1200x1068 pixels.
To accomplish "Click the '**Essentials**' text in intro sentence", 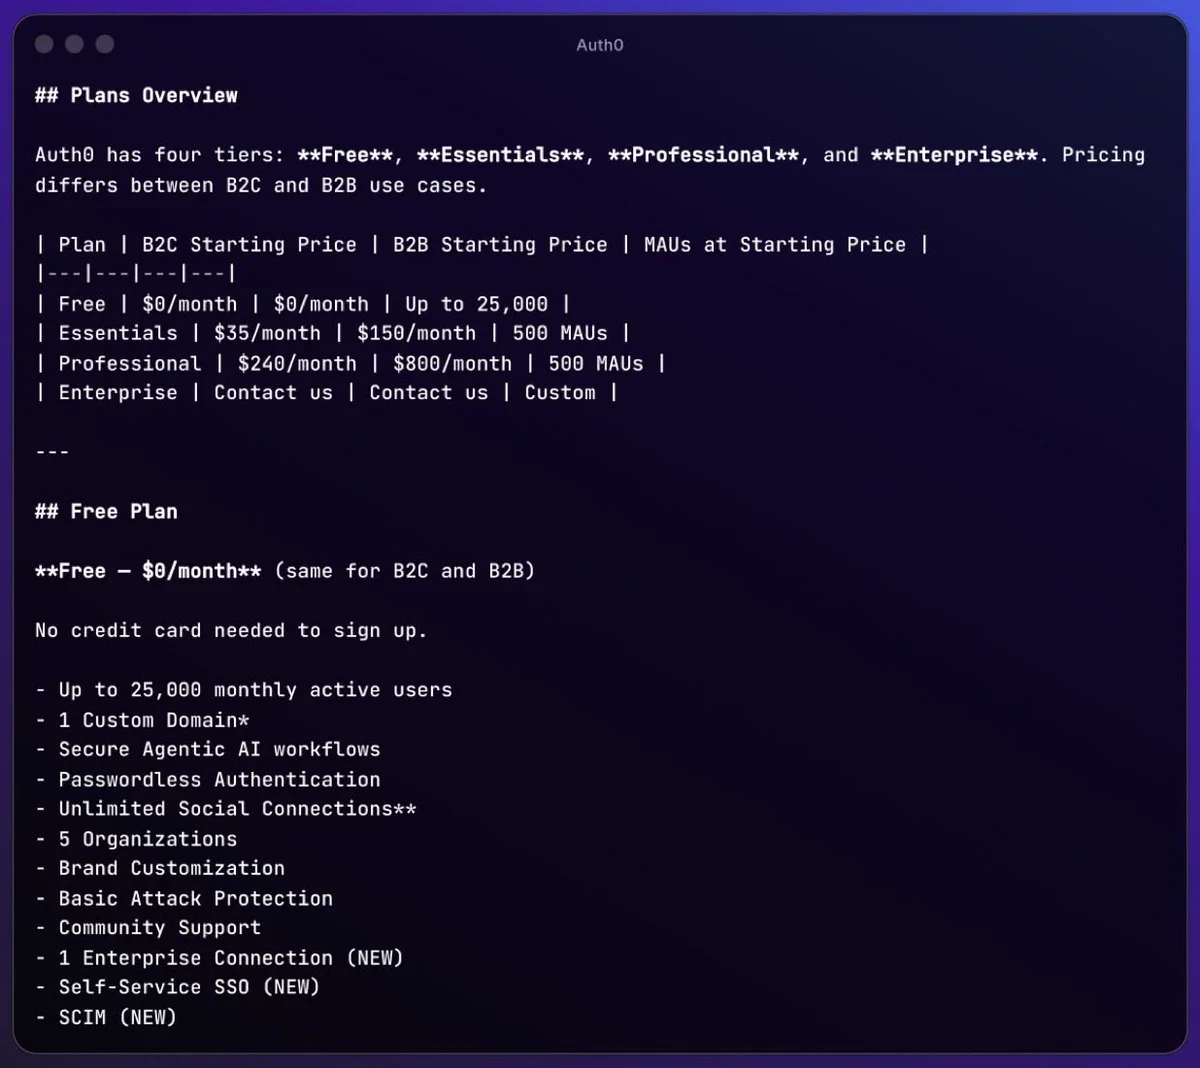I will click(500, 155).
